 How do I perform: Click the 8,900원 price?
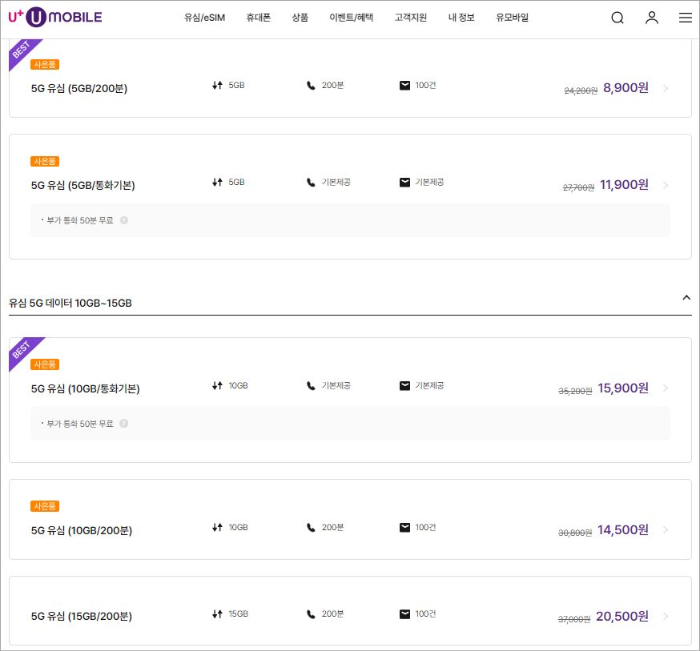626,88
